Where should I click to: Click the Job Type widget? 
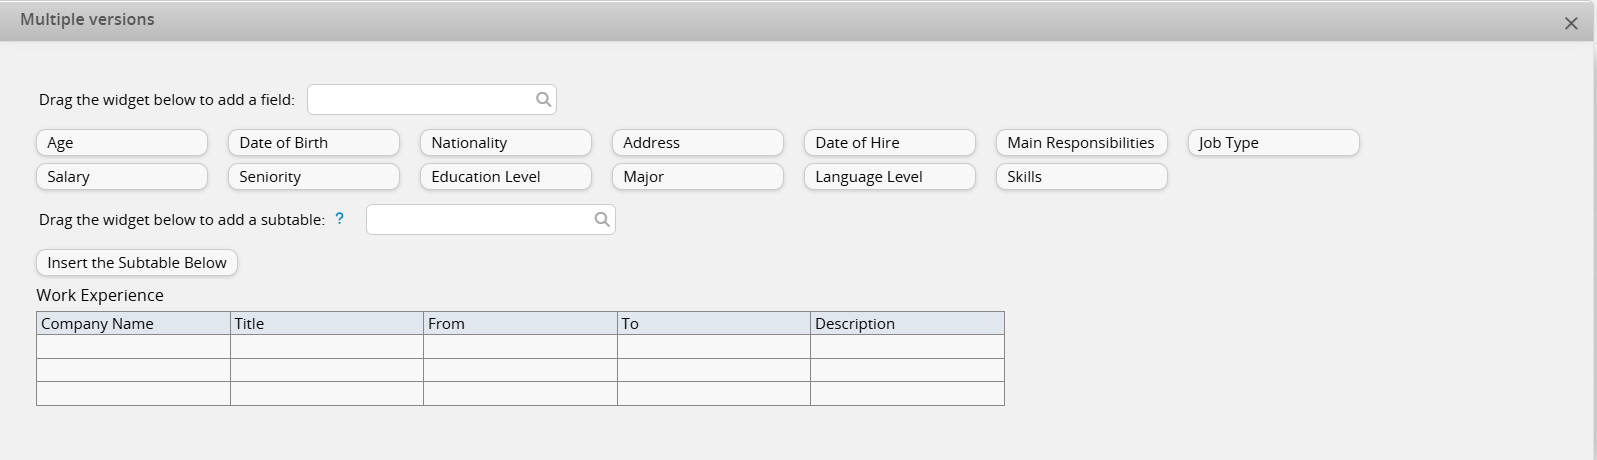(1274, 143)
